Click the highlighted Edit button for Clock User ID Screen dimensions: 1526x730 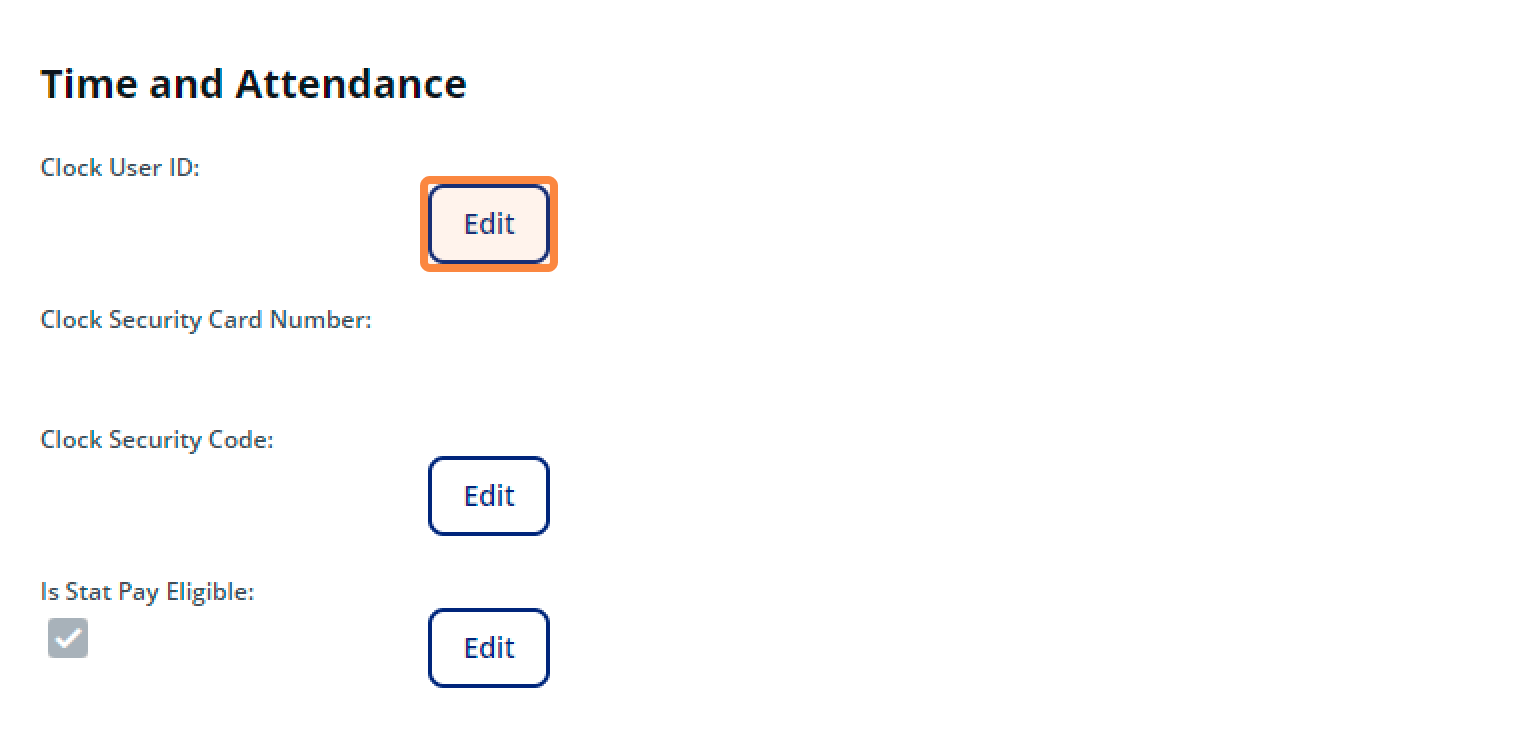coord(488,223)
